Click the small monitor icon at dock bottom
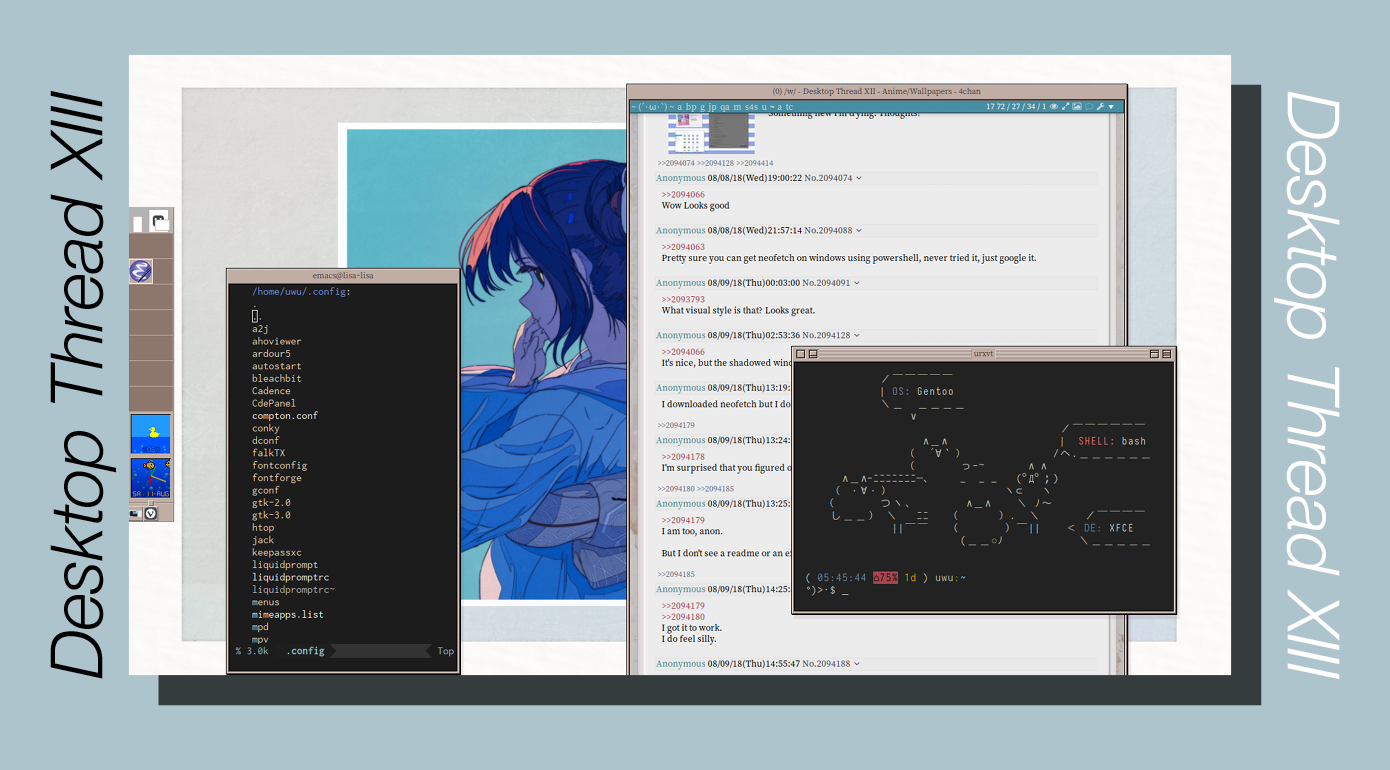1390x770 pixels. [x=135, y=513]
